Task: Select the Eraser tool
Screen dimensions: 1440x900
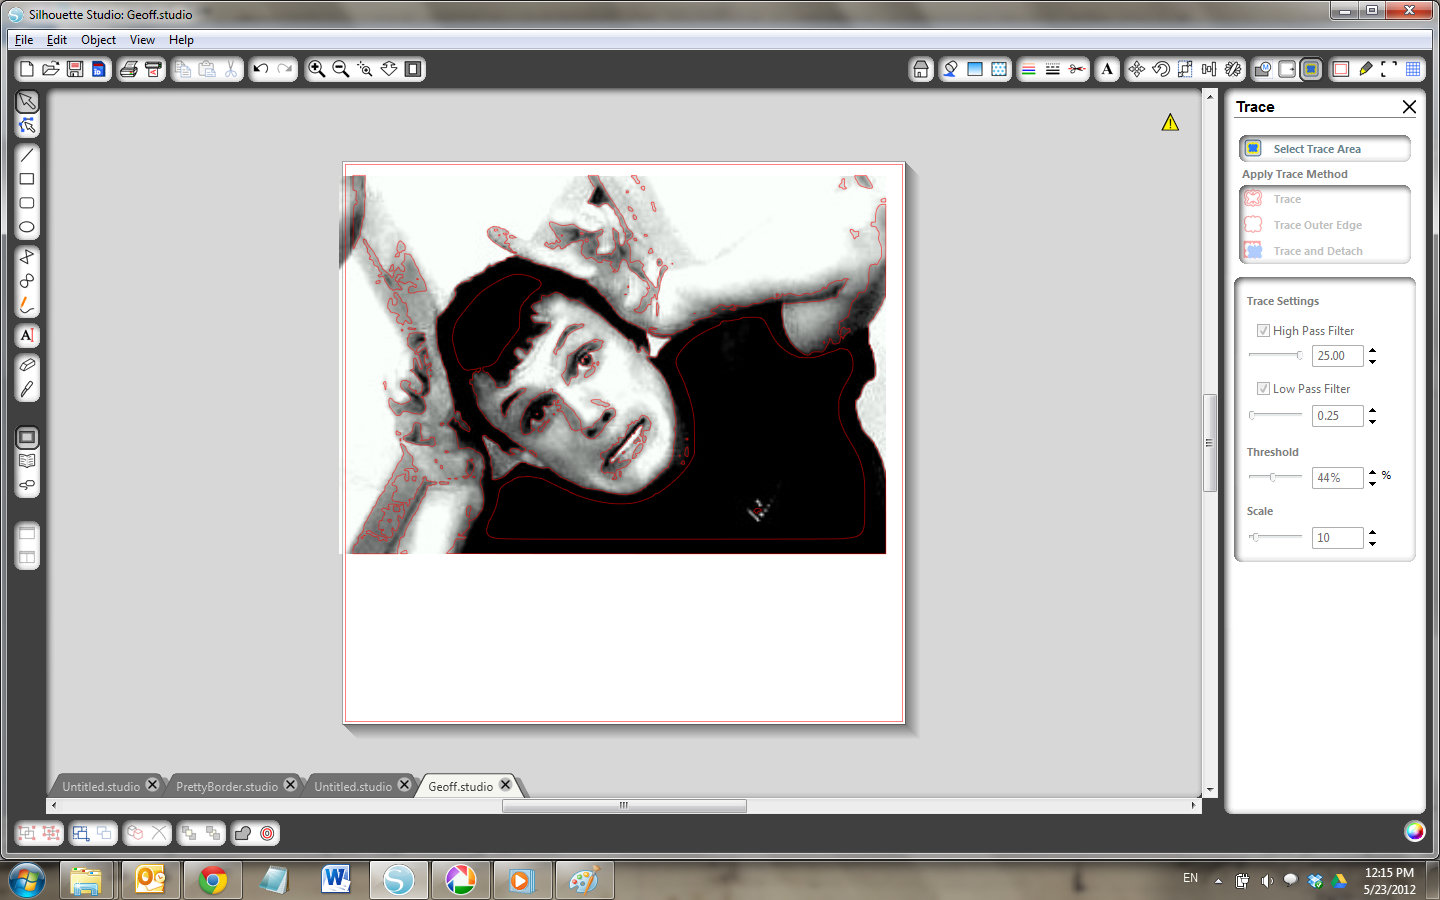Action: click(27, 365)
